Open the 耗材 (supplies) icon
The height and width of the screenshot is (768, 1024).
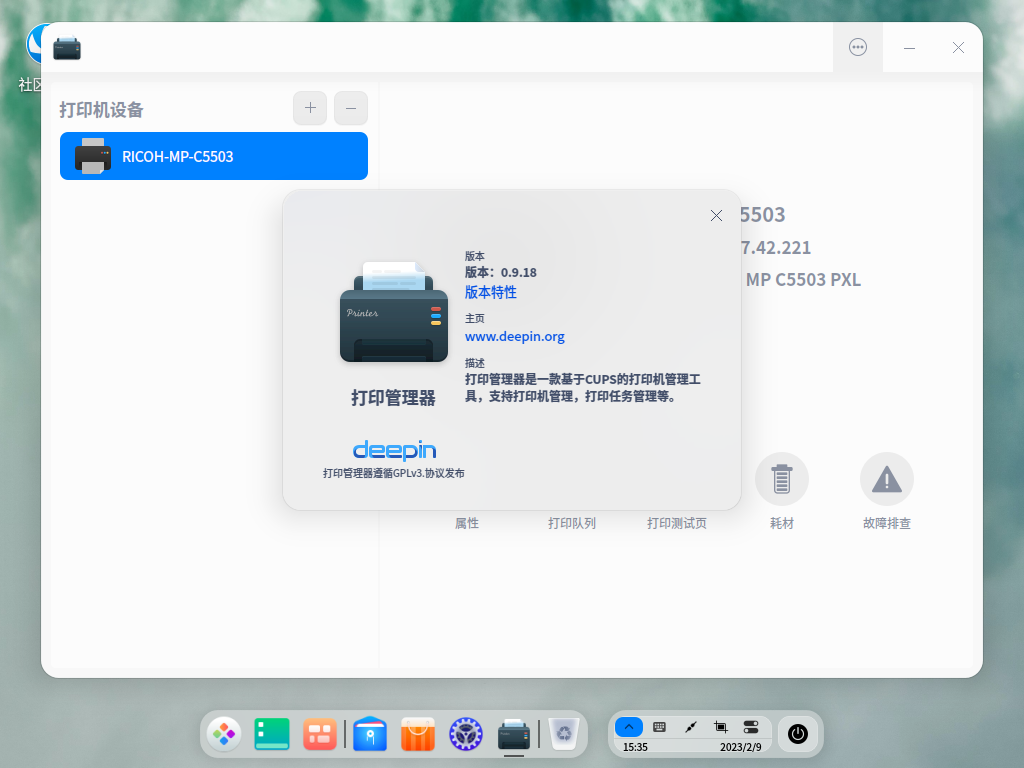[x=781, y=480]
